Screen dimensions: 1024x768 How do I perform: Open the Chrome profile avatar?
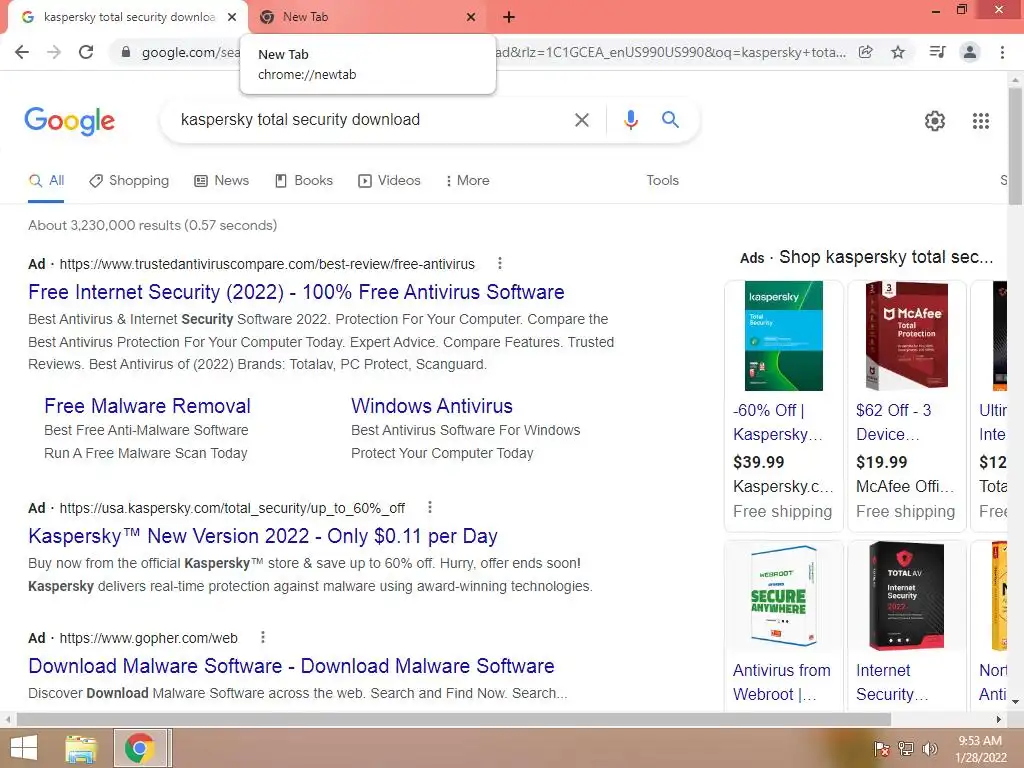970,52
